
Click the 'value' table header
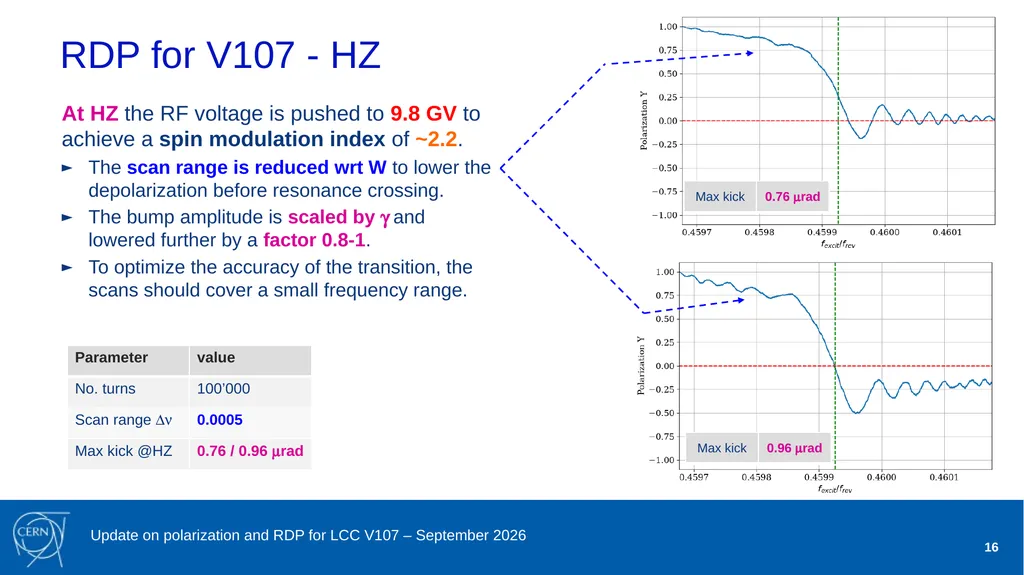[x=250, y=360]
